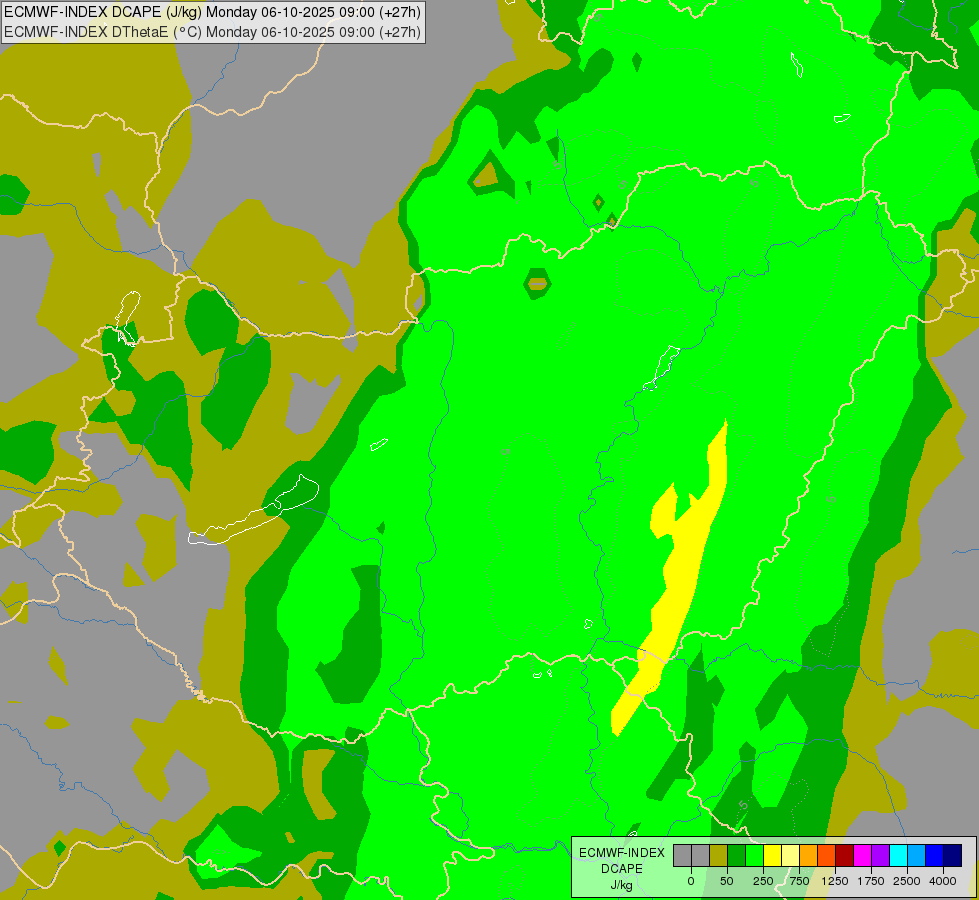Select the bright yellow legend swatch

pyautogui.click(x=772, y=856)
